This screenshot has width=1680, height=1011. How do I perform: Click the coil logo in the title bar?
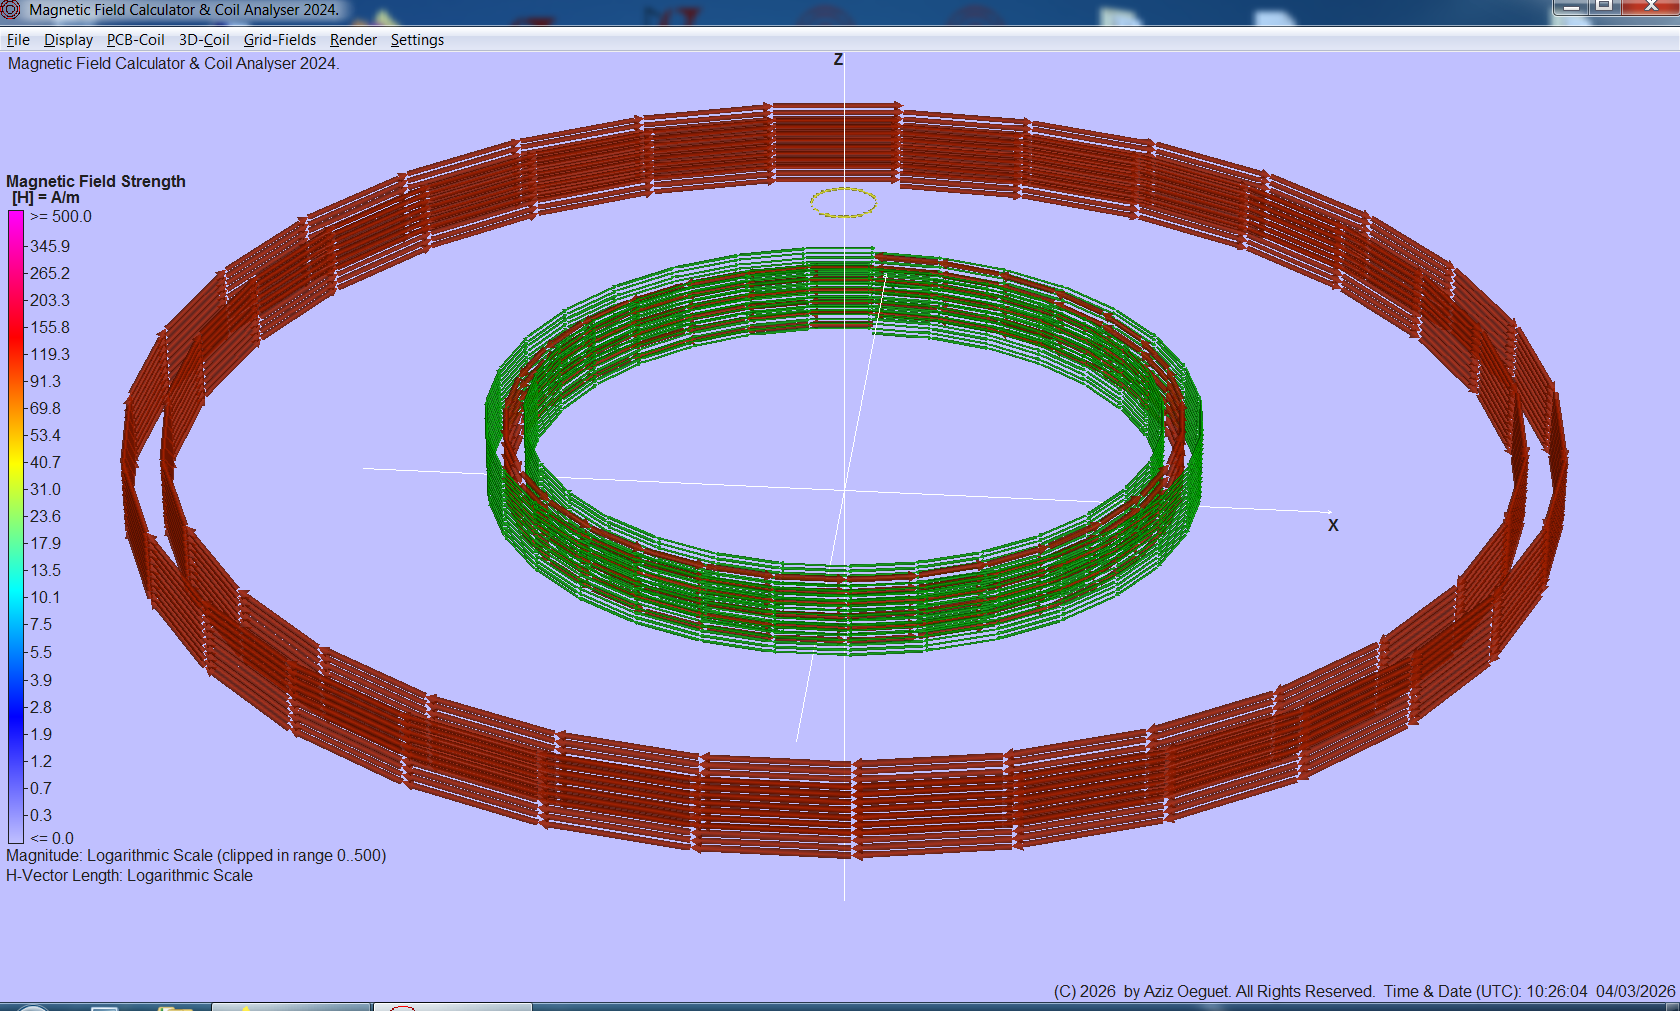[10, 8]
